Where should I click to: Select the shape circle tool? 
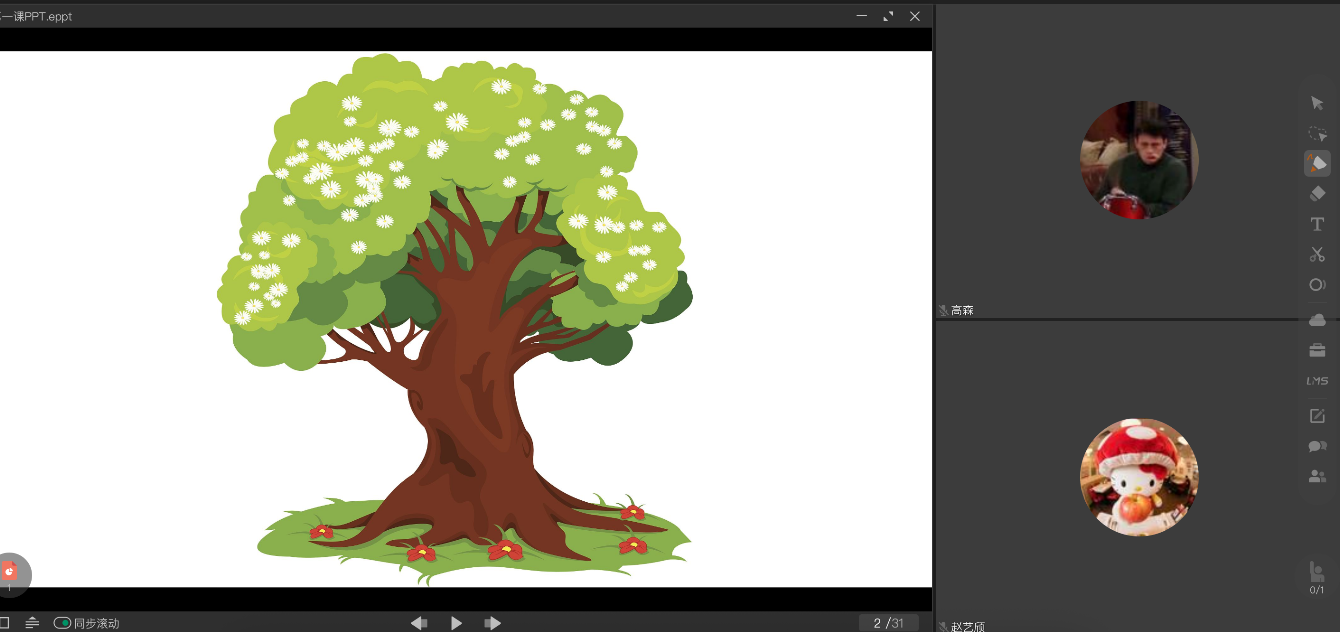pyautogui.click(x=1317, y=285)
